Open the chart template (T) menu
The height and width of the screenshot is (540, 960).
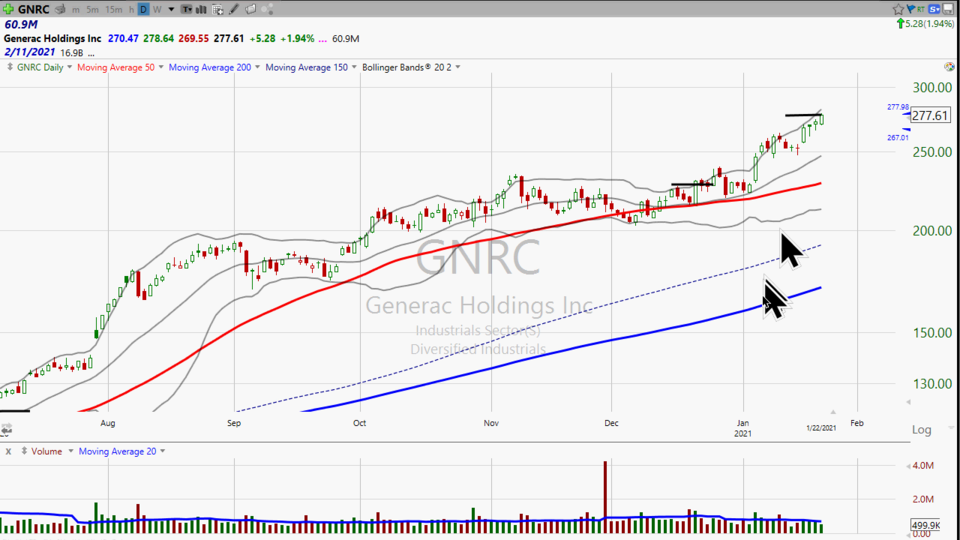[x=187, y=9]
